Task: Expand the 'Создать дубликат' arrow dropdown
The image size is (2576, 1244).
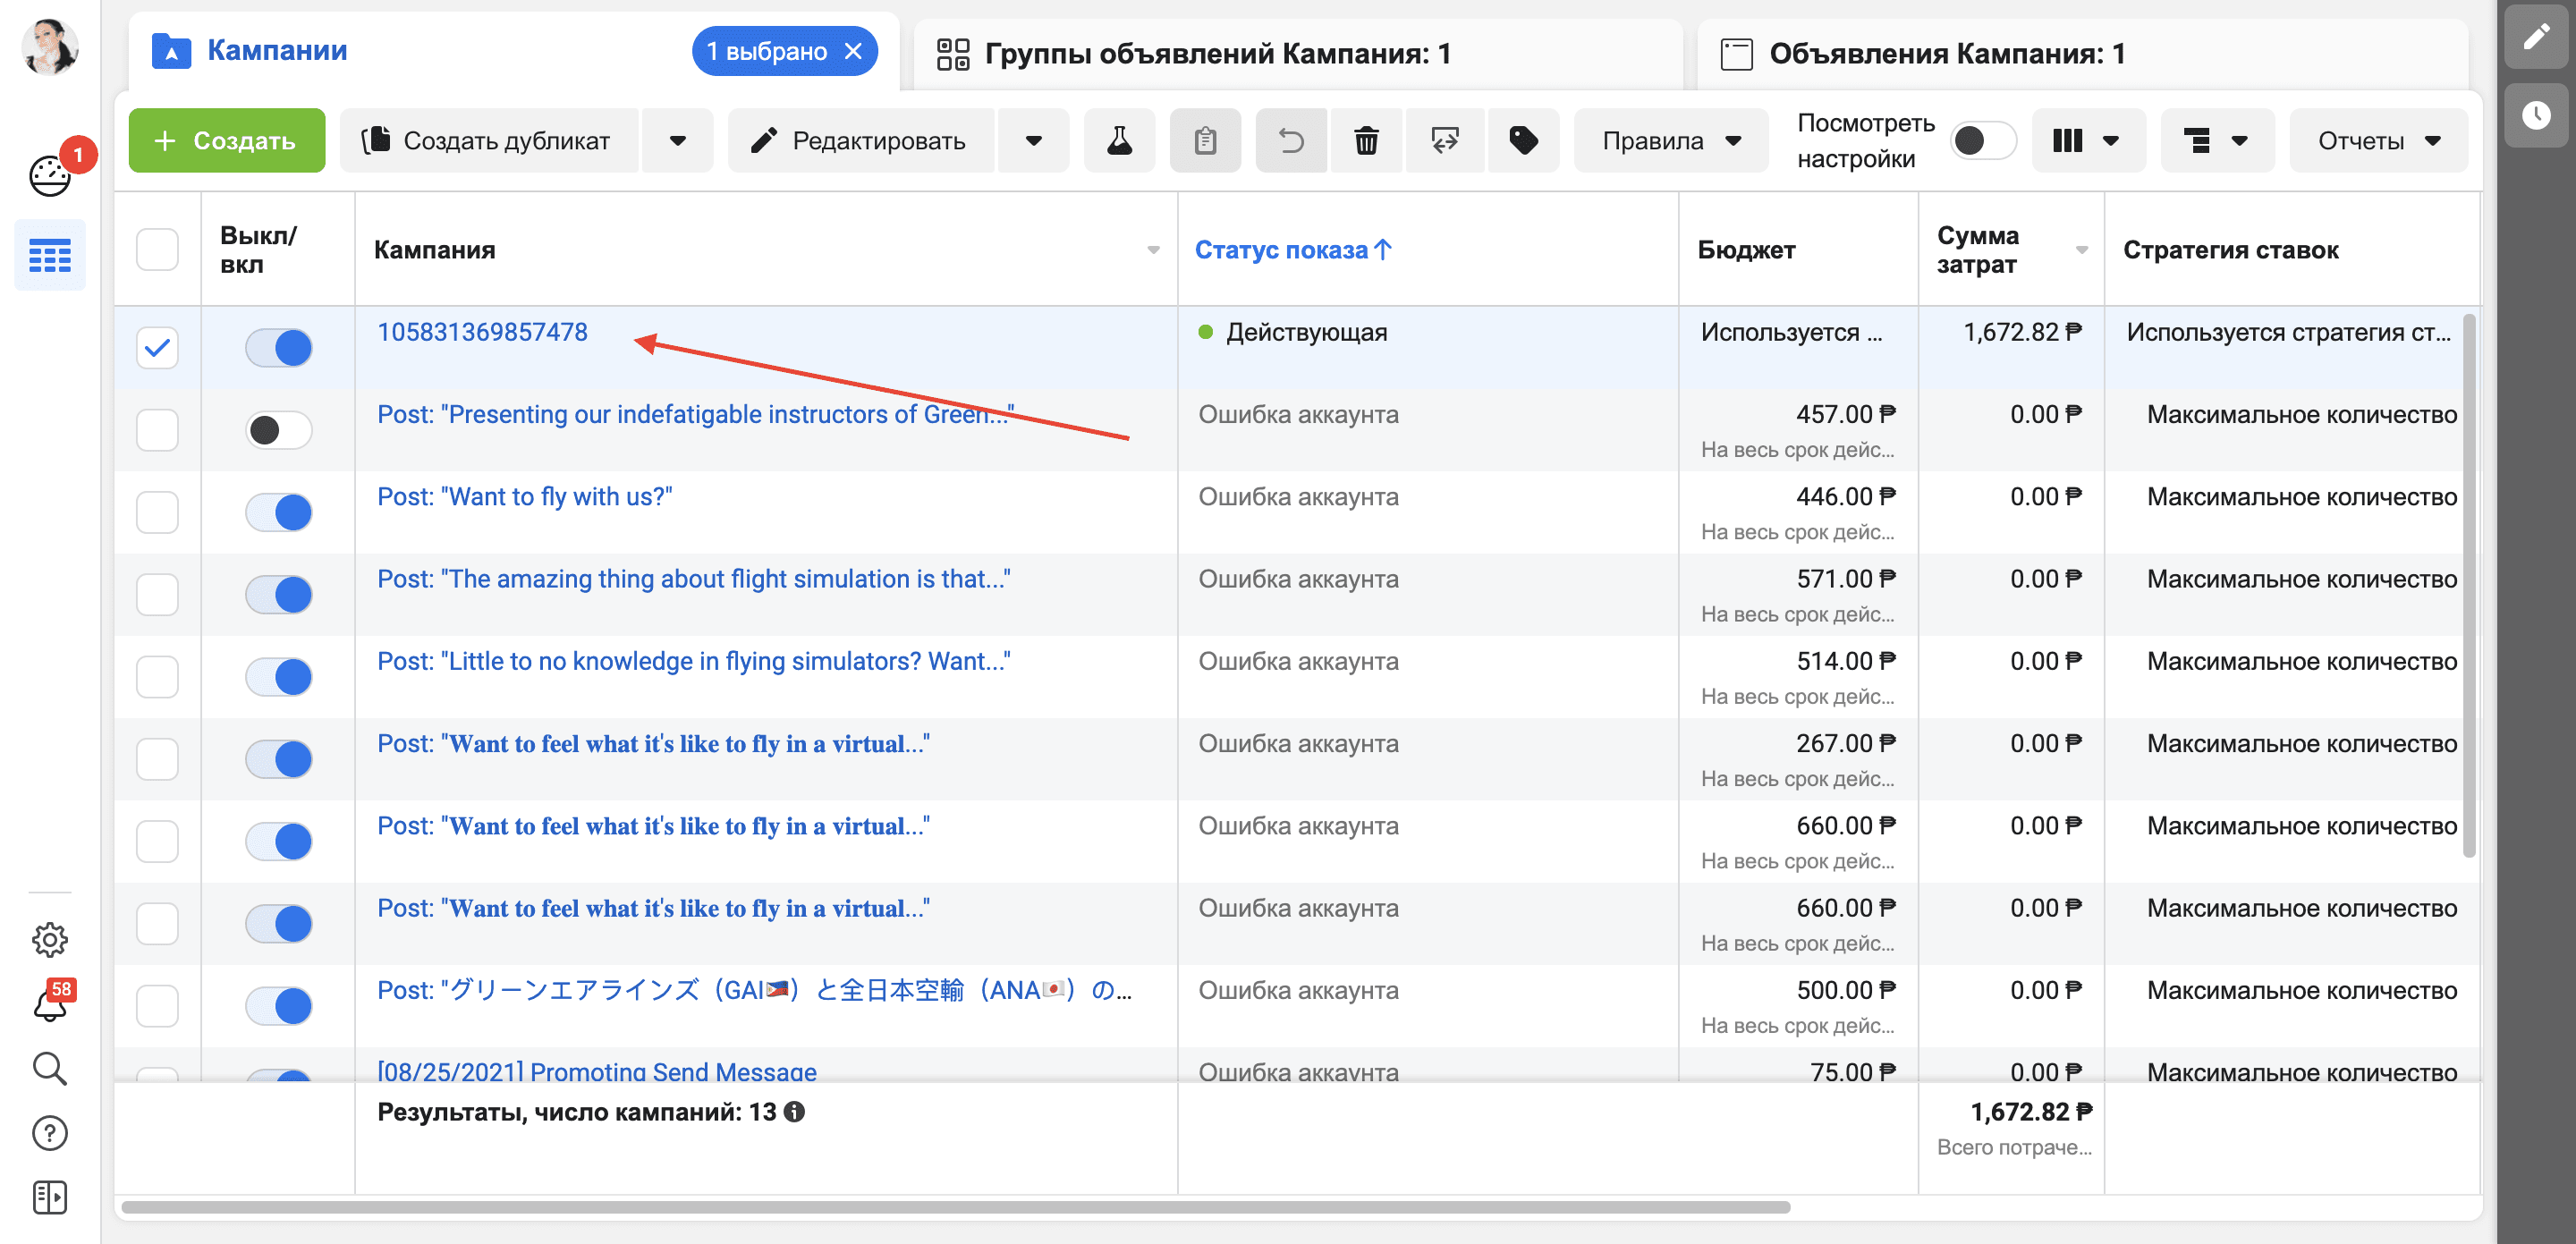Action: pyautogui.click(x=677, y=141)
